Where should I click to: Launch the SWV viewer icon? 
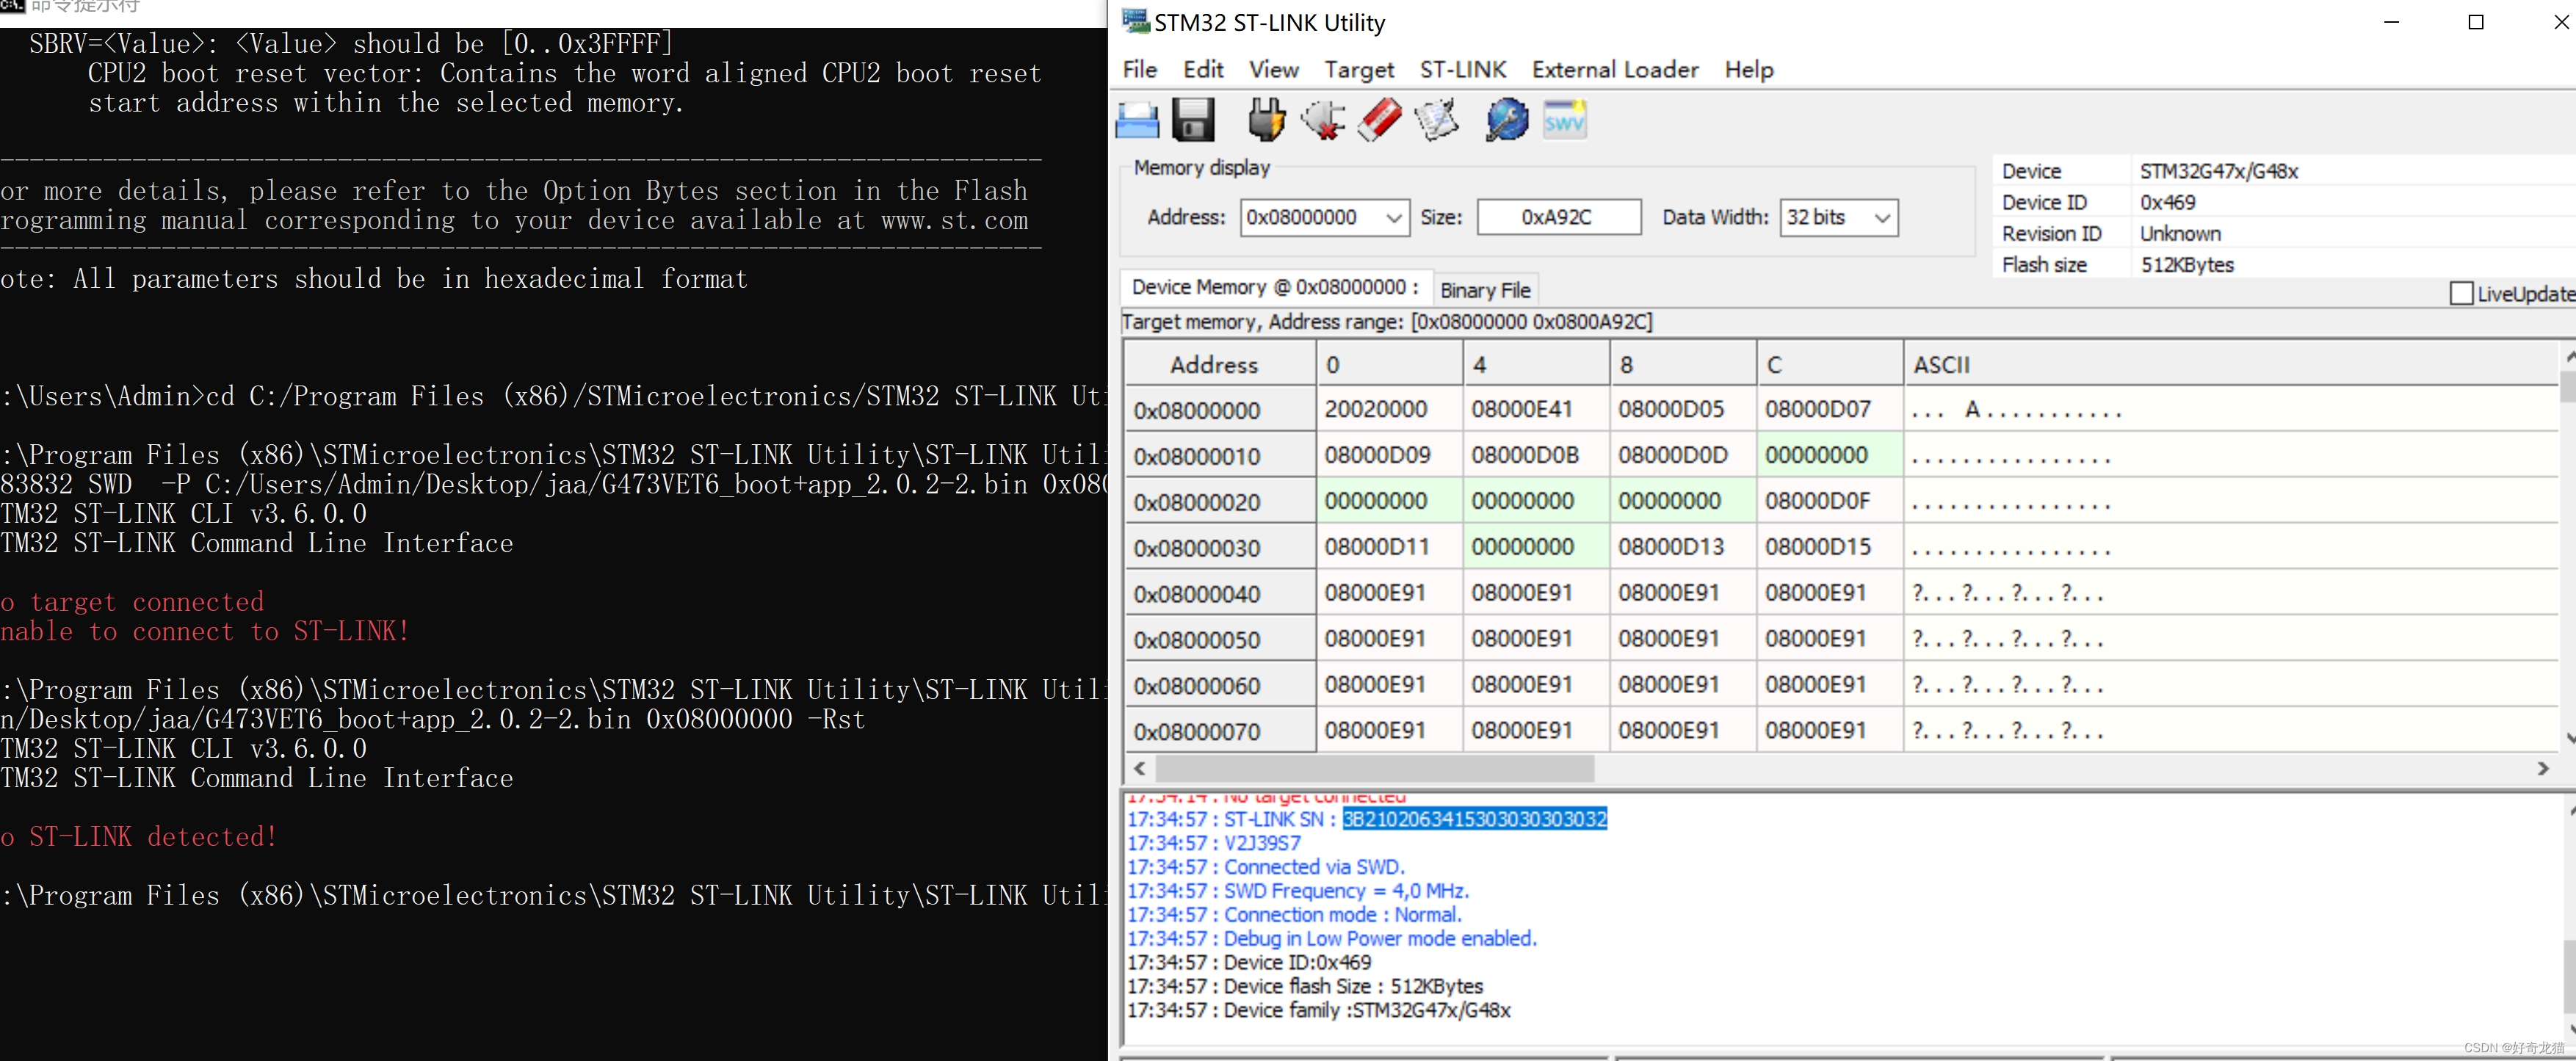[1563, 119]
